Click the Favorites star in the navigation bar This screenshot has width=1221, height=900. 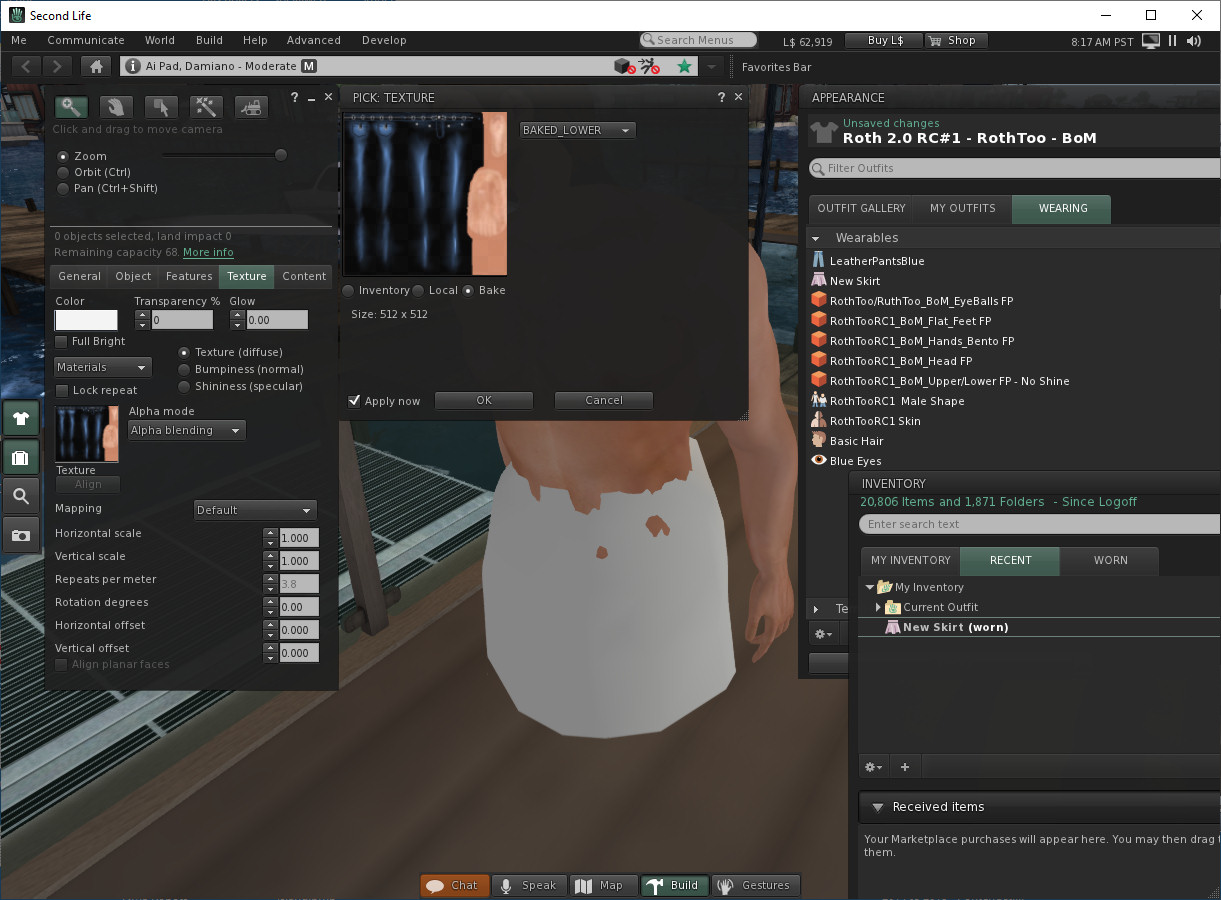685,66
